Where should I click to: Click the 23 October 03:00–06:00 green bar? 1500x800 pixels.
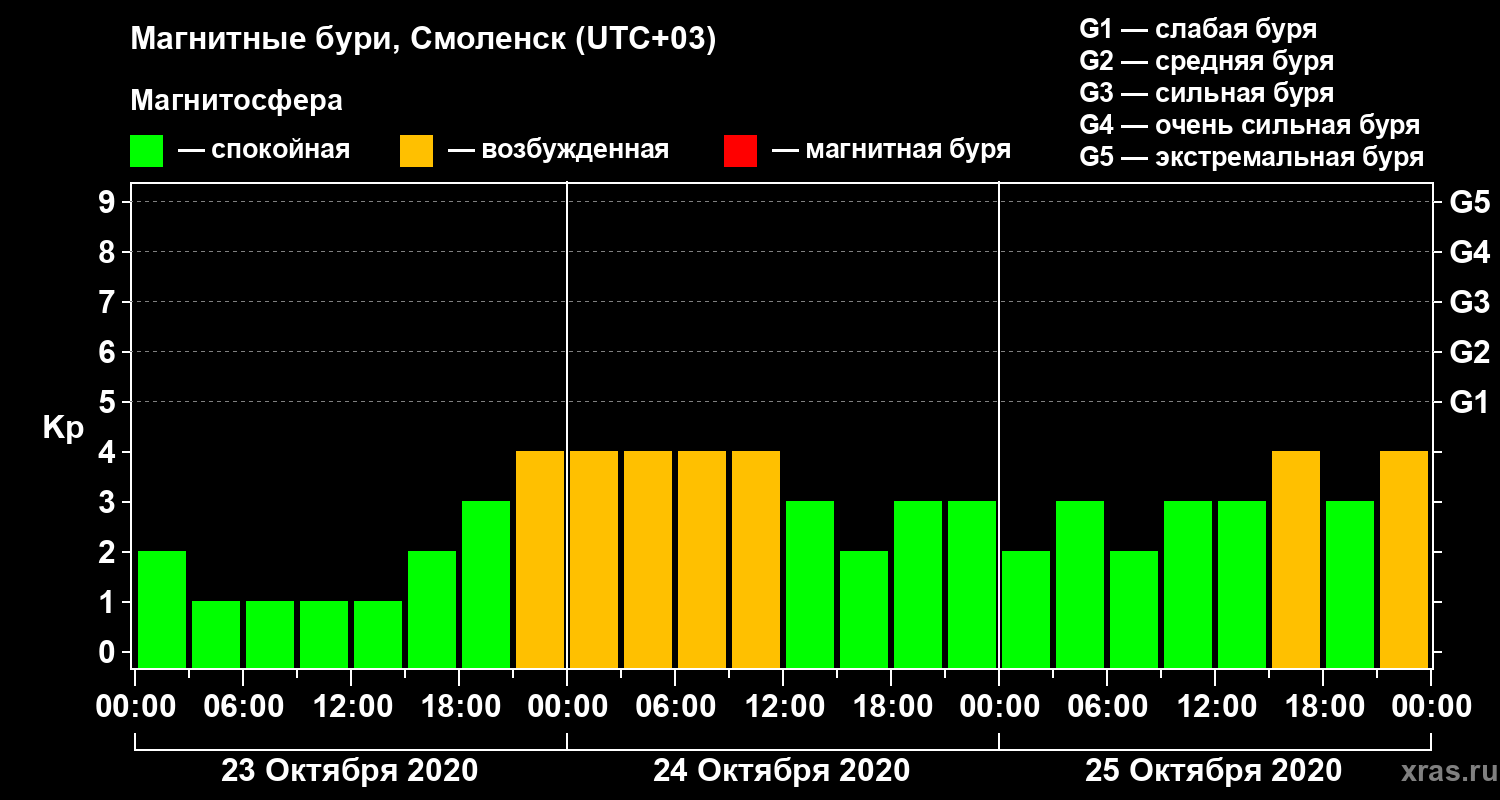point(216,634)
